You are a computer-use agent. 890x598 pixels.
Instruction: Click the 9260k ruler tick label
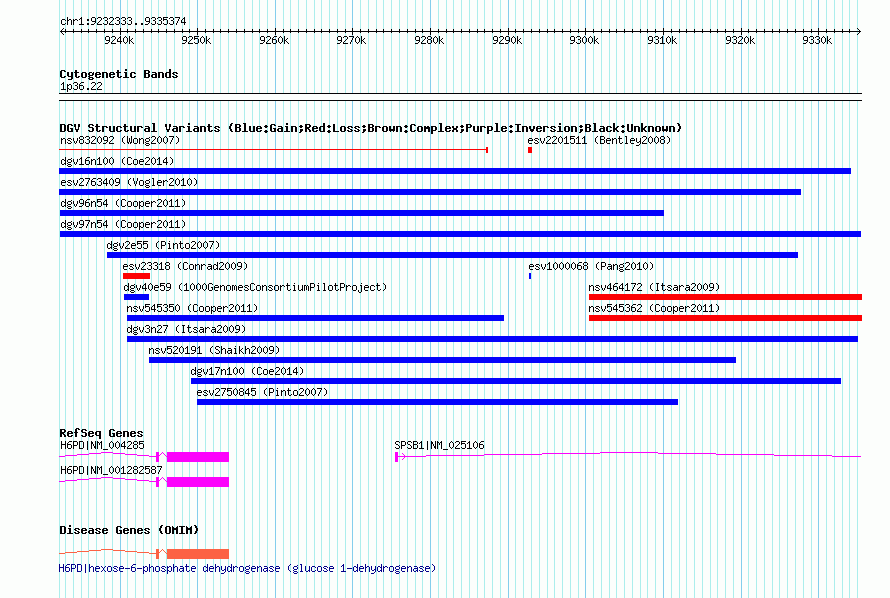click(x=274, y=40)
